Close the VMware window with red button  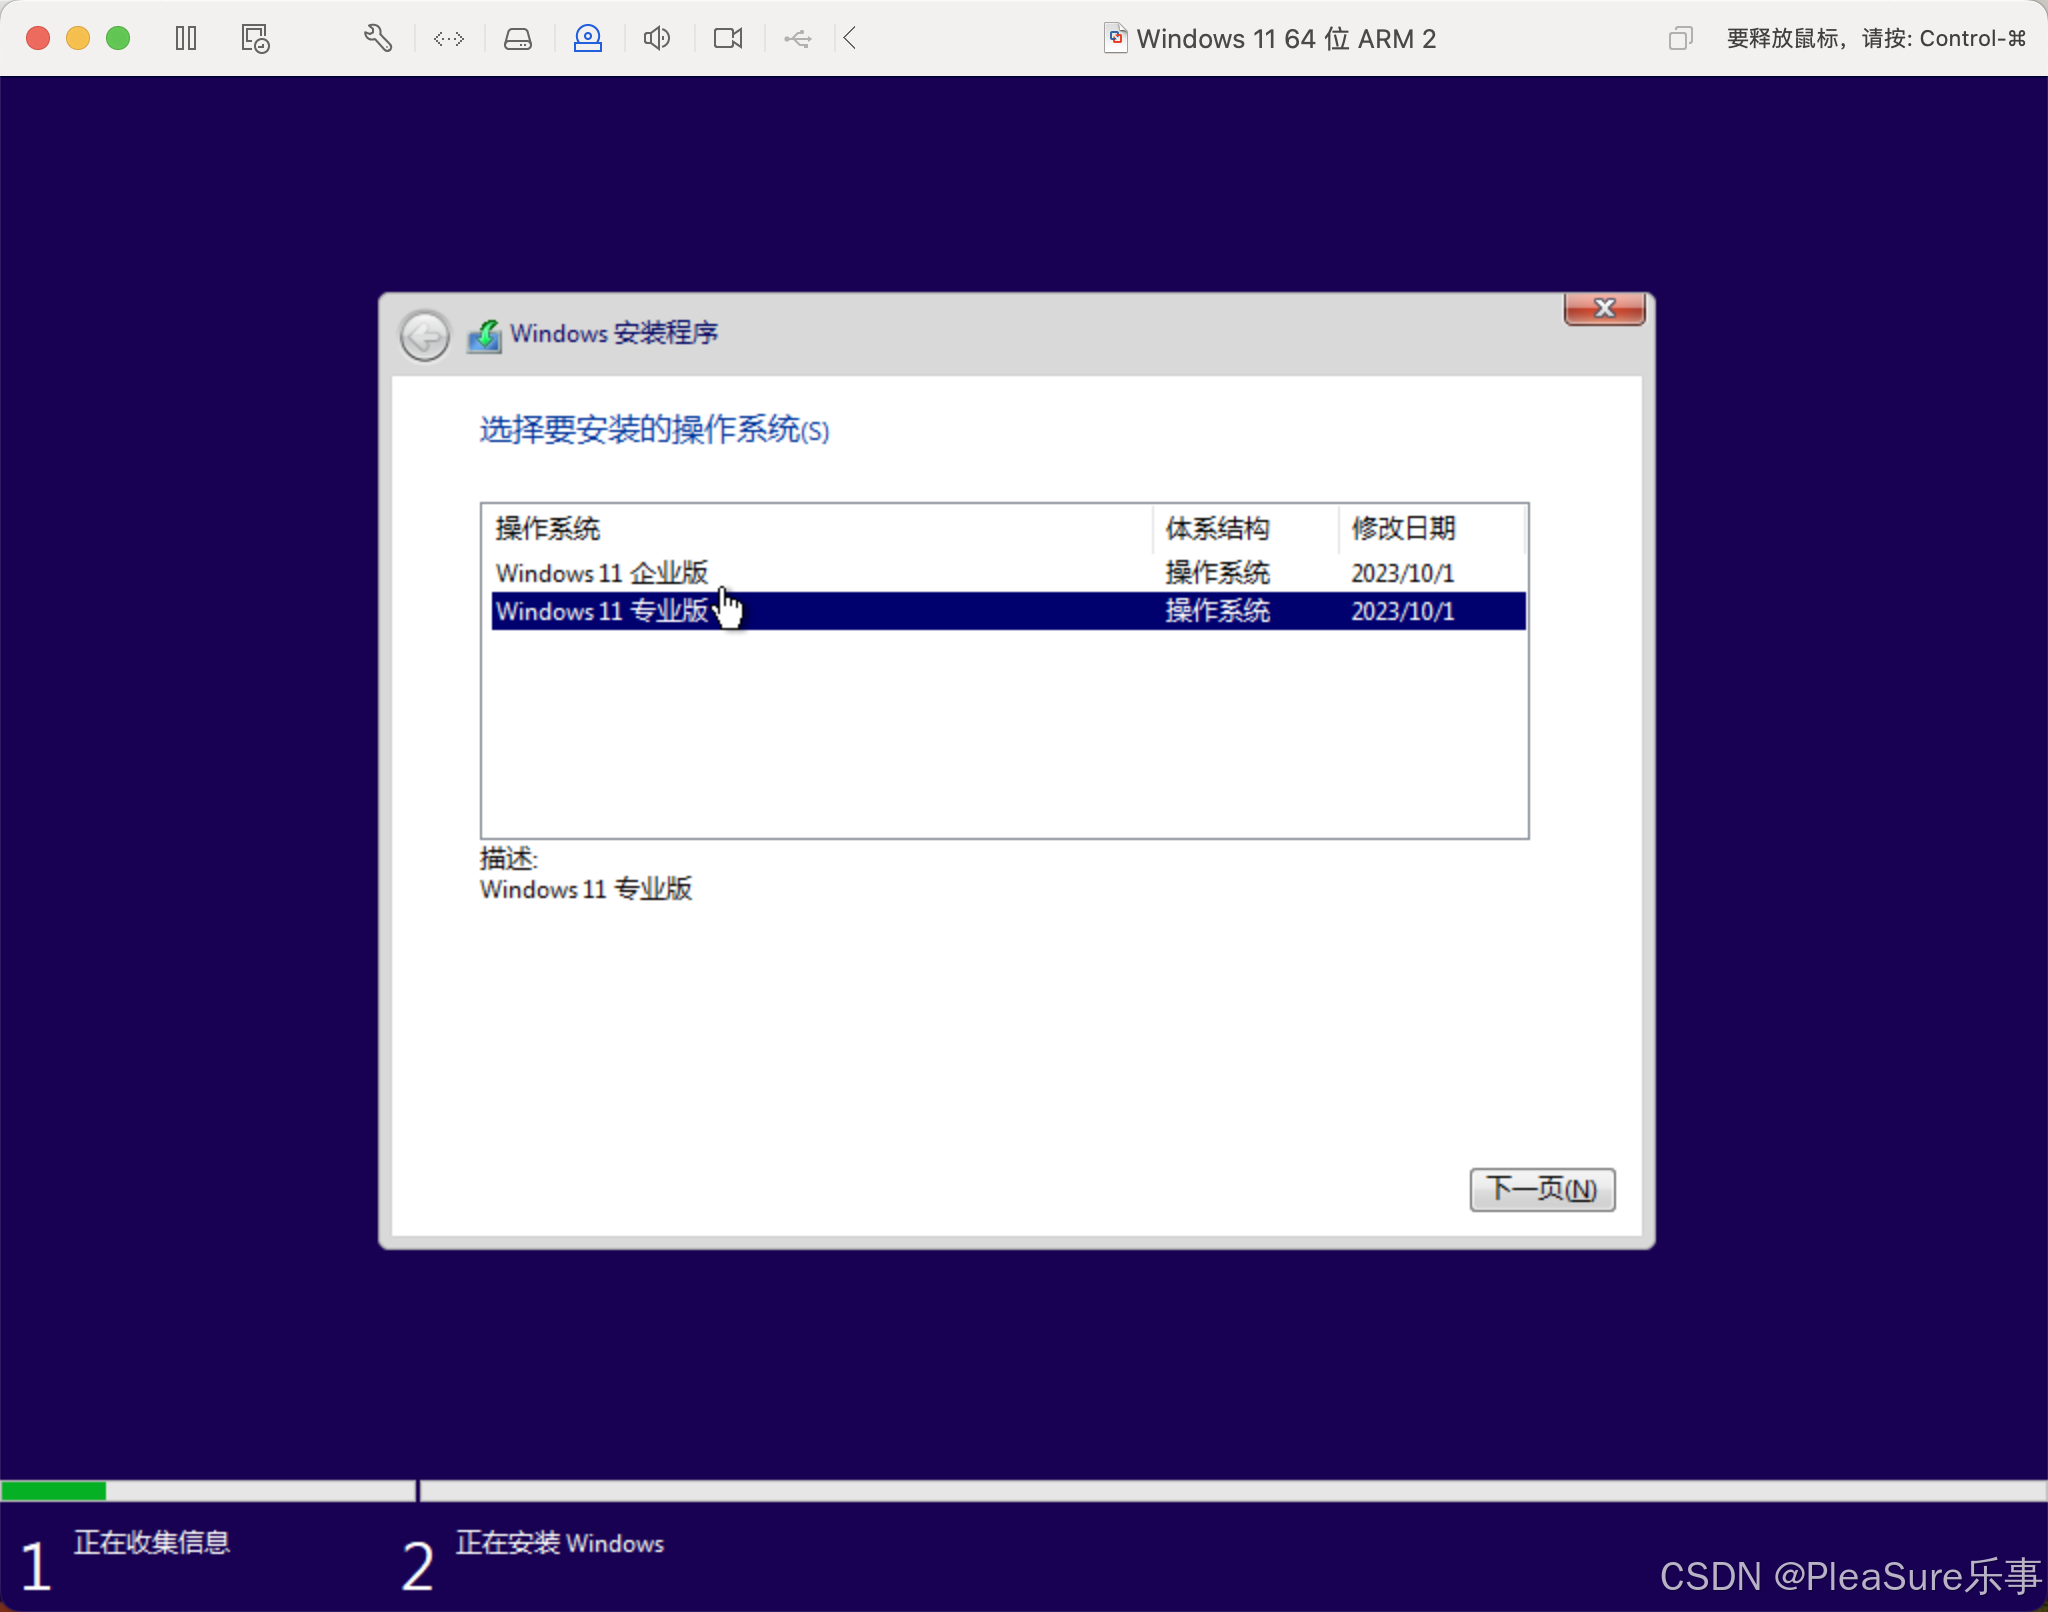click(38, 39)
